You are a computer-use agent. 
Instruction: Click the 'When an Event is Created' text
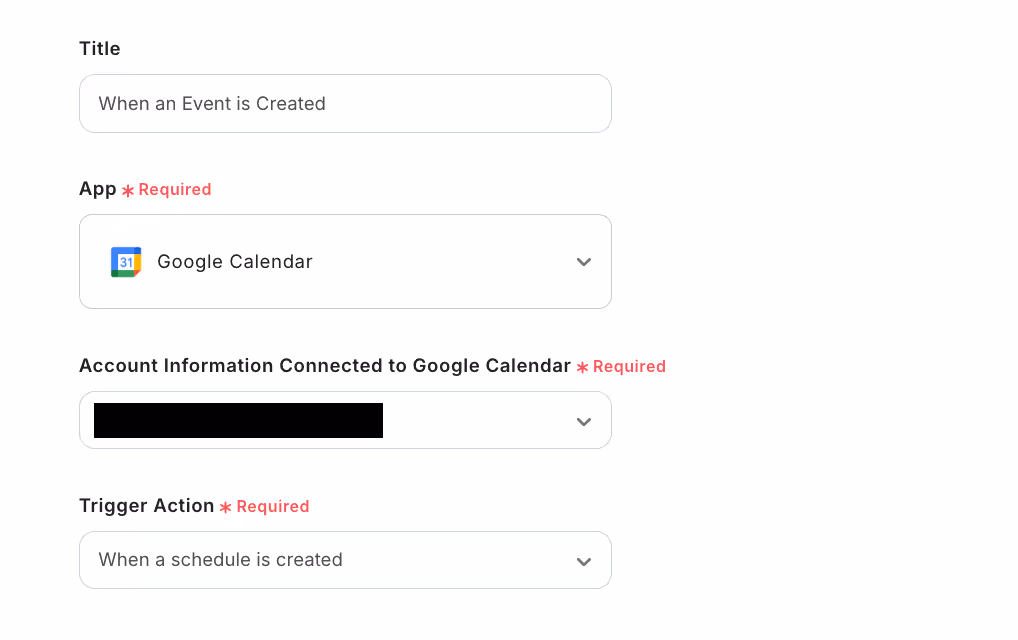click(x=212, y=104)
